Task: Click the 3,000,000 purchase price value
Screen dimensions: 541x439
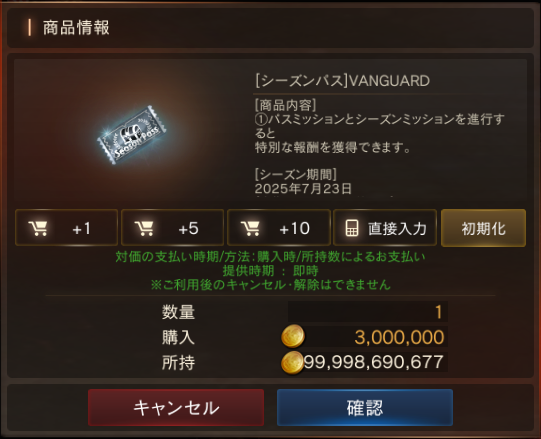Action: [x=399, y=337]
